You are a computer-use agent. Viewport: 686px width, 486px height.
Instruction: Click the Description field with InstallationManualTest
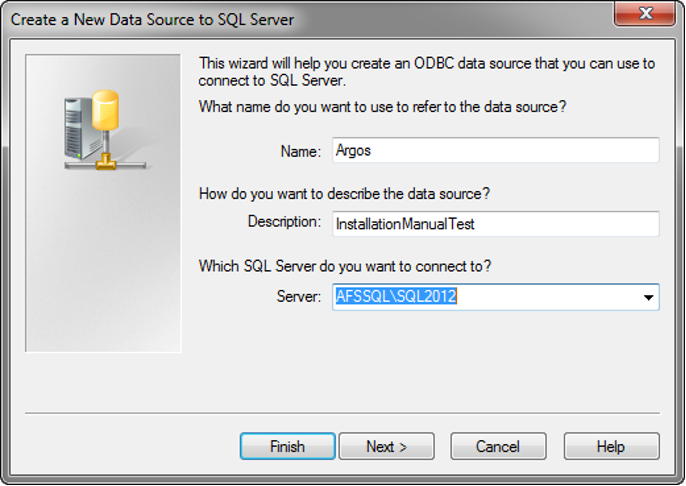pyautogui.click(x=495, y=224)
